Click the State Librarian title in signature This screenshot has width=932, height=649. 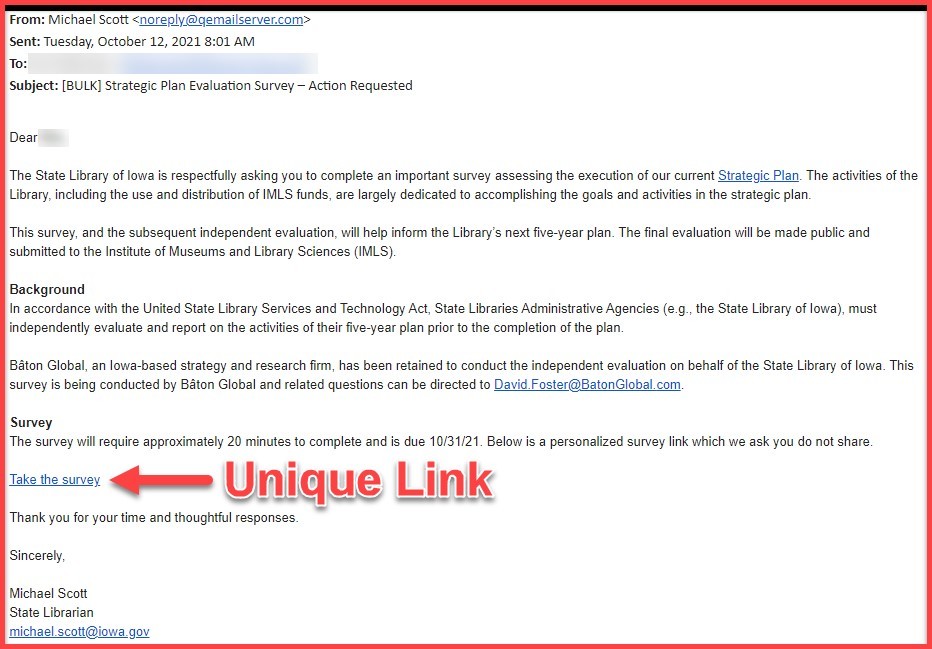[51, 612]
